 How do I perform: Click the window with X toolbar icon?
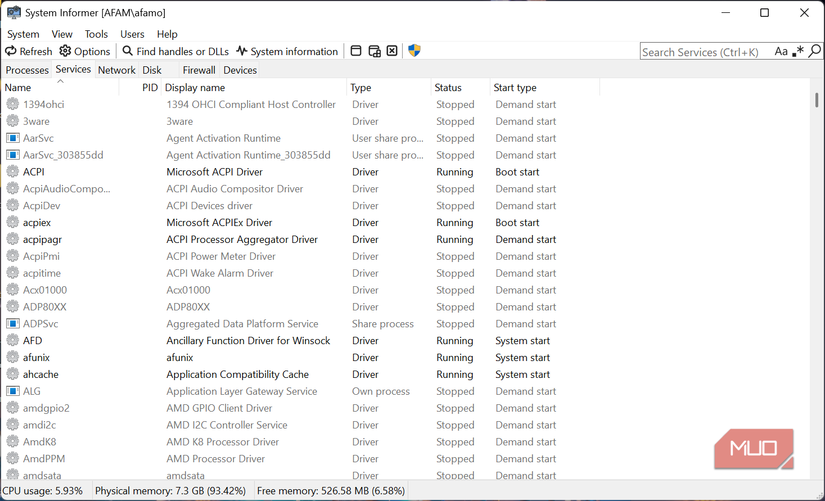tap(392, 51)
